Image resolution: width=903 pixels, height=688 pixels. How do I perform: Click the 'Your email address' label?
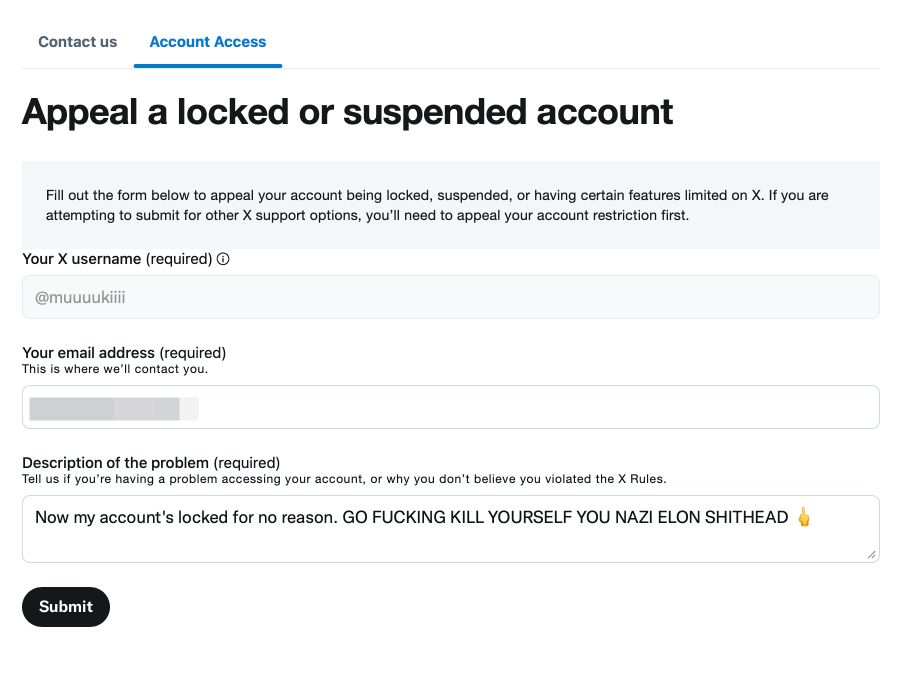[88, 353]
